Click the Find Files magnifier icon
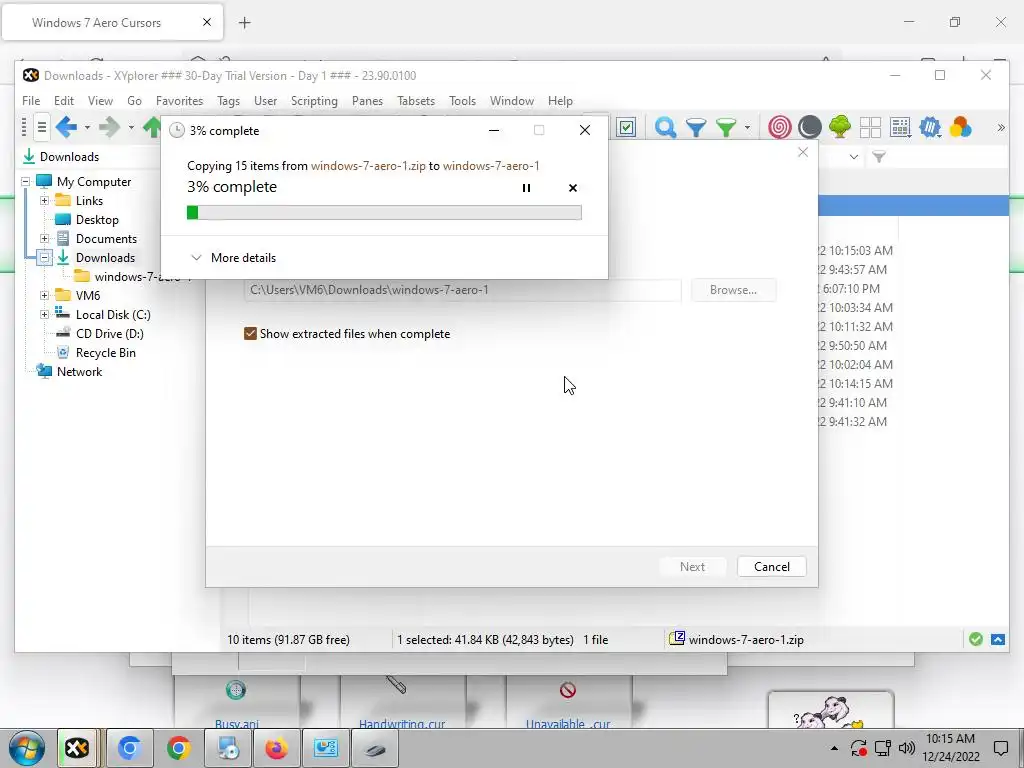The width and height of the screenshot is (1024, 768). (665, 127)
